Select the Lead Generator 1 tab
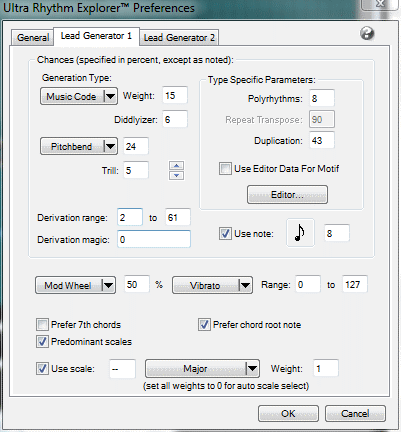The image size is (401, 432). [96, 36]
